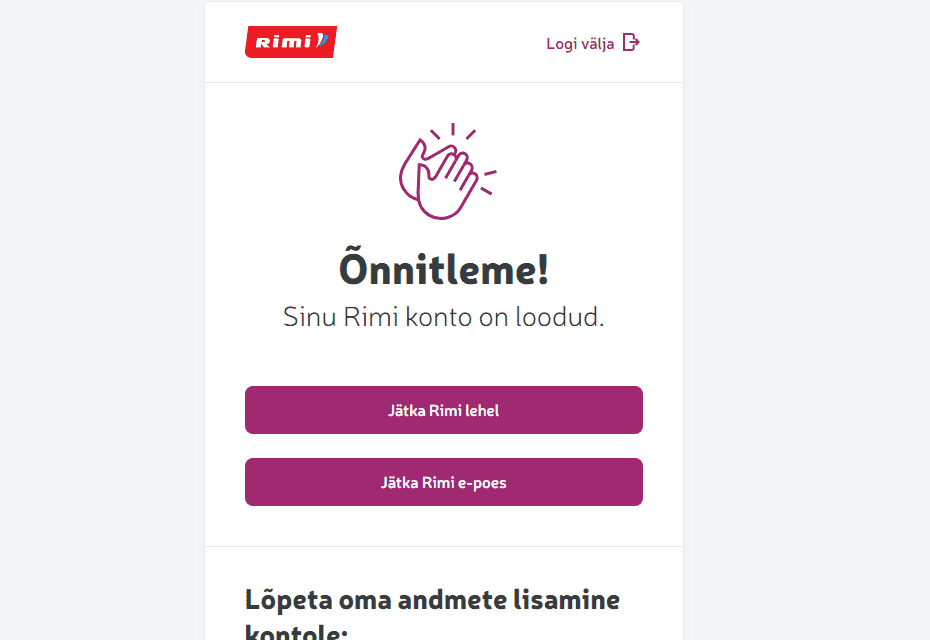930x640 pixels.
Task: Continue with the 'Jätka Rimi e-poes' button
Action: coord(443,482)
